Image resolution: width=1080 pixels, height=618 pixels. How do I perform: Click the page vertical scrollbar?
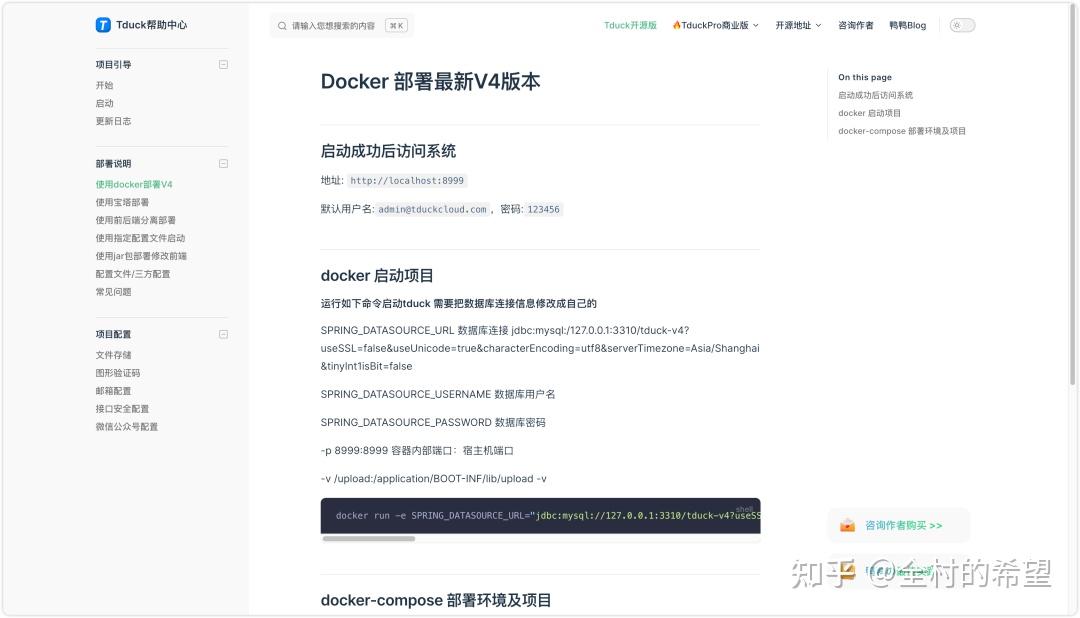coord(1072,196)
